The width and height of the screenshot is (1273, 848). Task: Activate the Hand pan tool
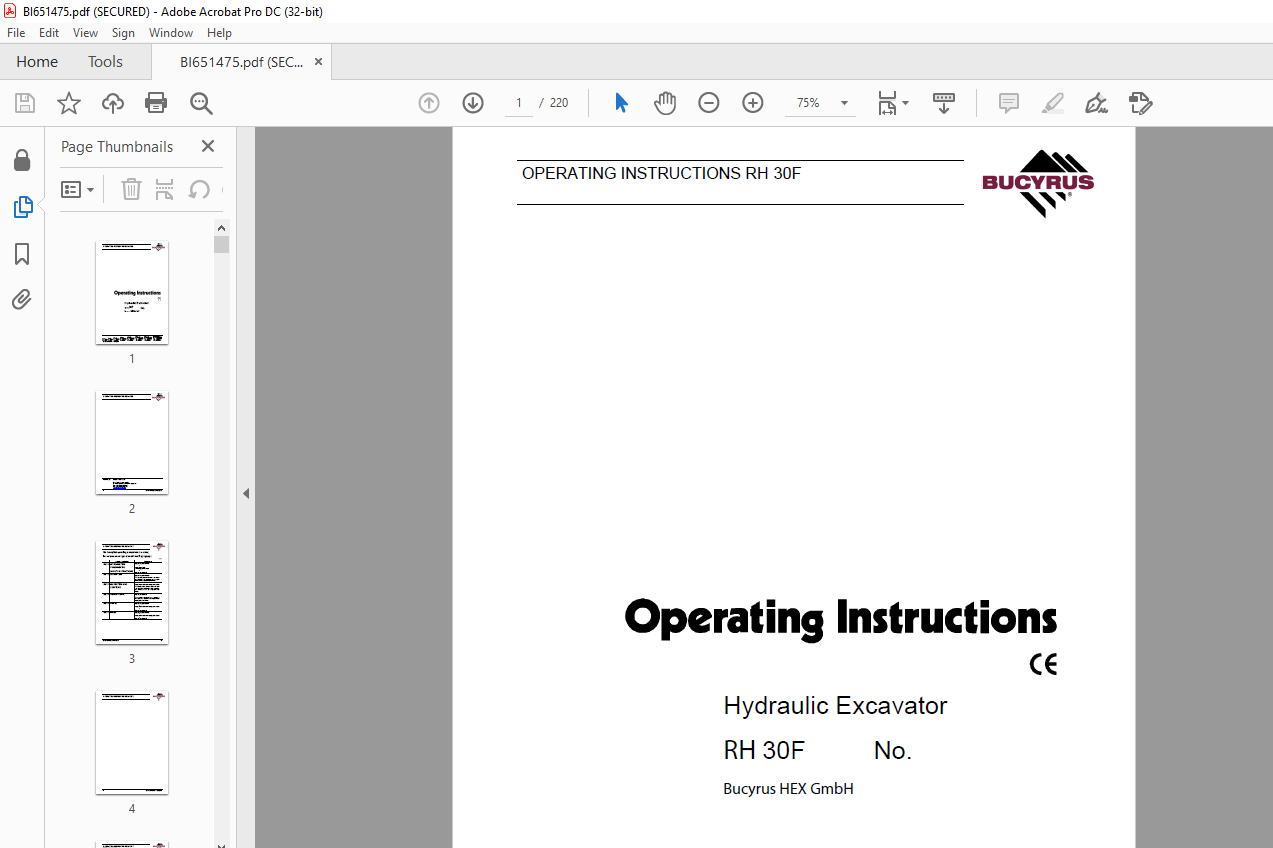pyautogui.click(x=665, y=103)
